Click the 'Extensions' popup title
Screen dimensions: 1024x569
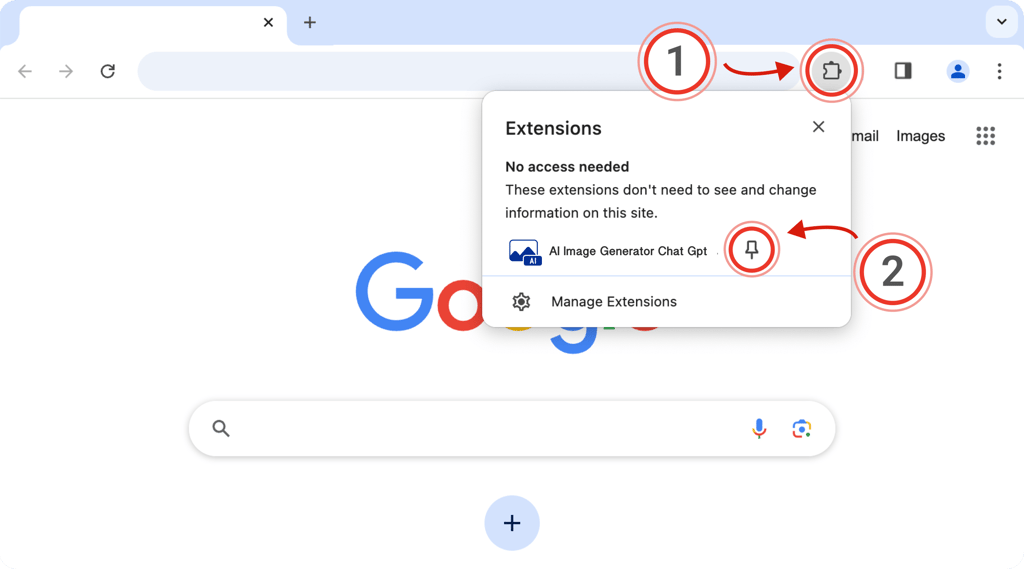pos(553,128)
